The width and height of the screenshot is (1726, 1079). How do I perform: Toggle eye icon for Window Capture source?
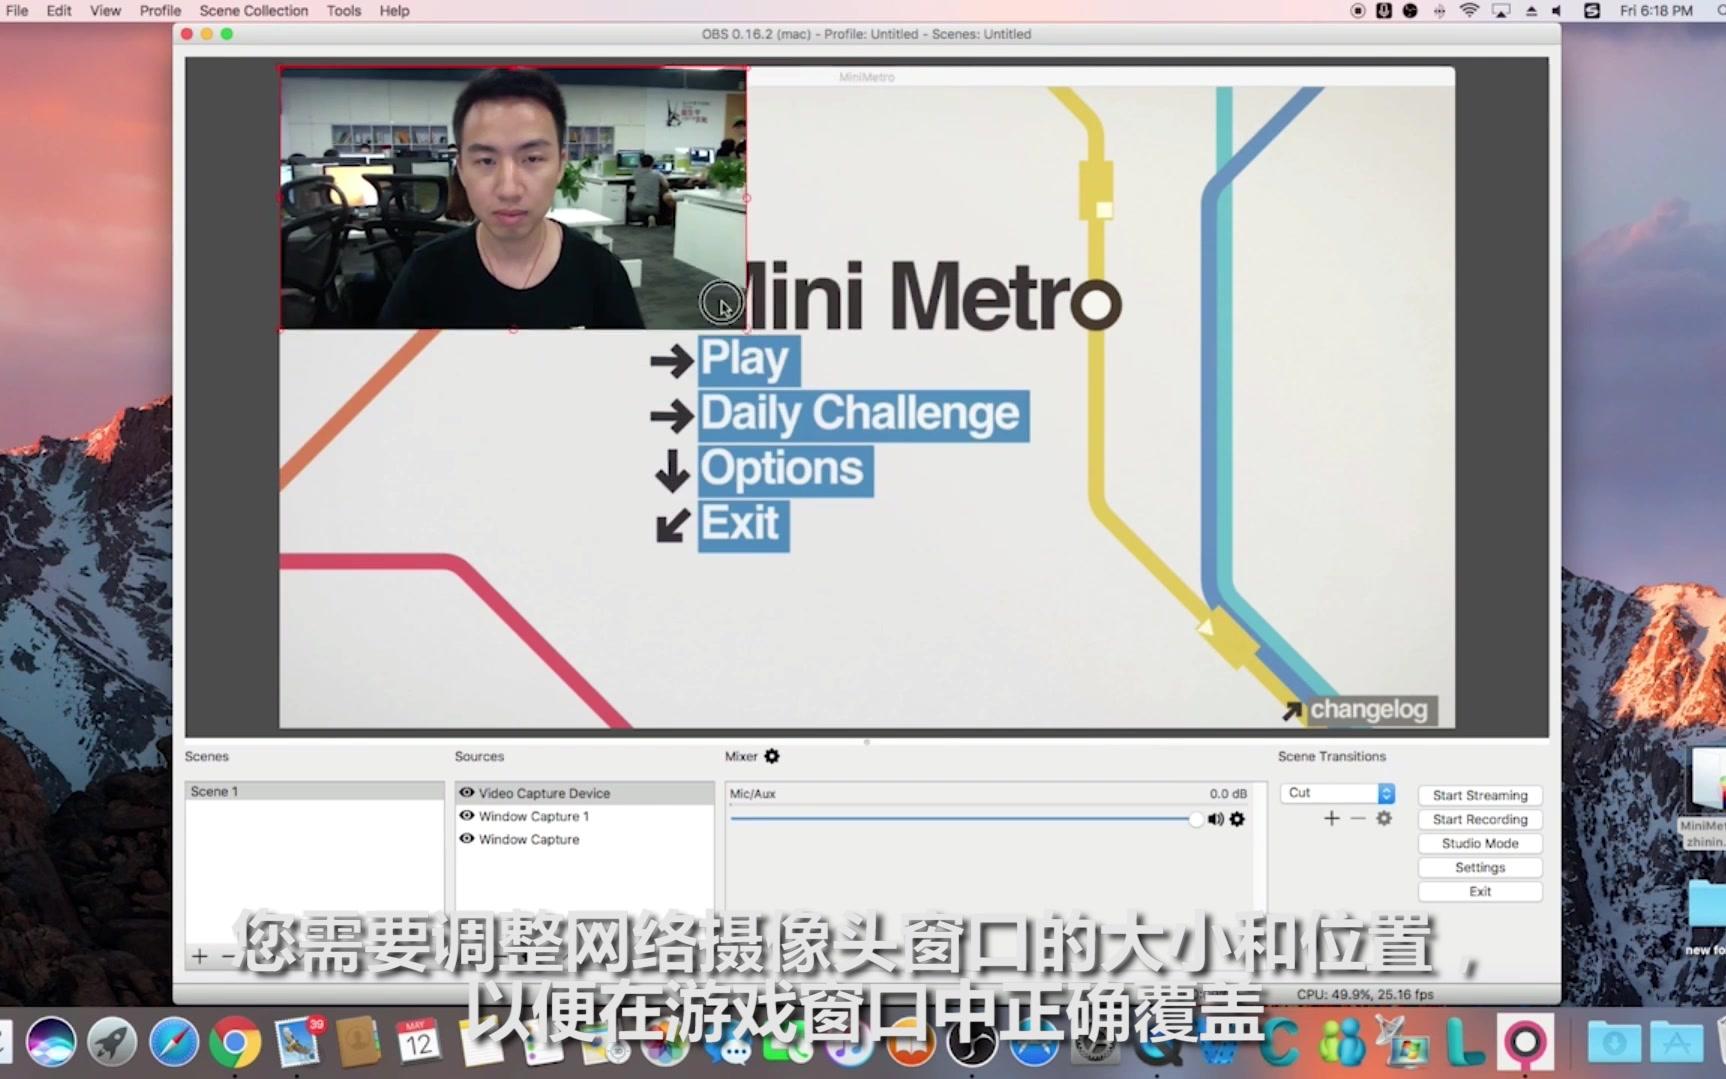466,838
